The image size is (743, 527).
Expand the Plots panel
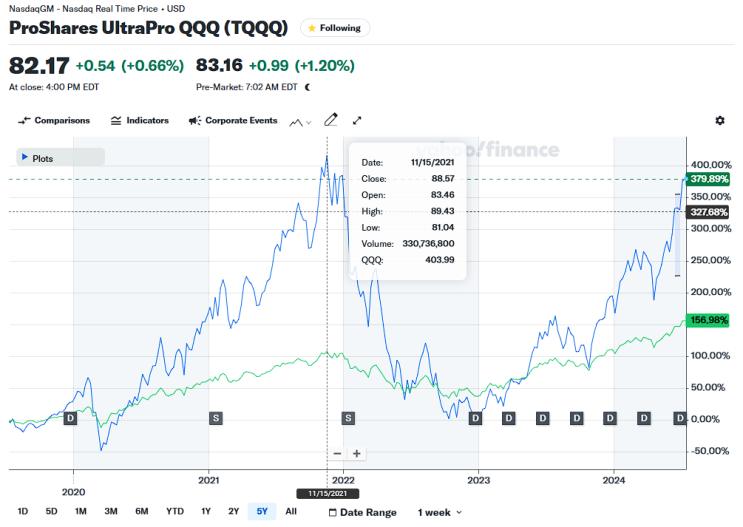click(61, 158)
